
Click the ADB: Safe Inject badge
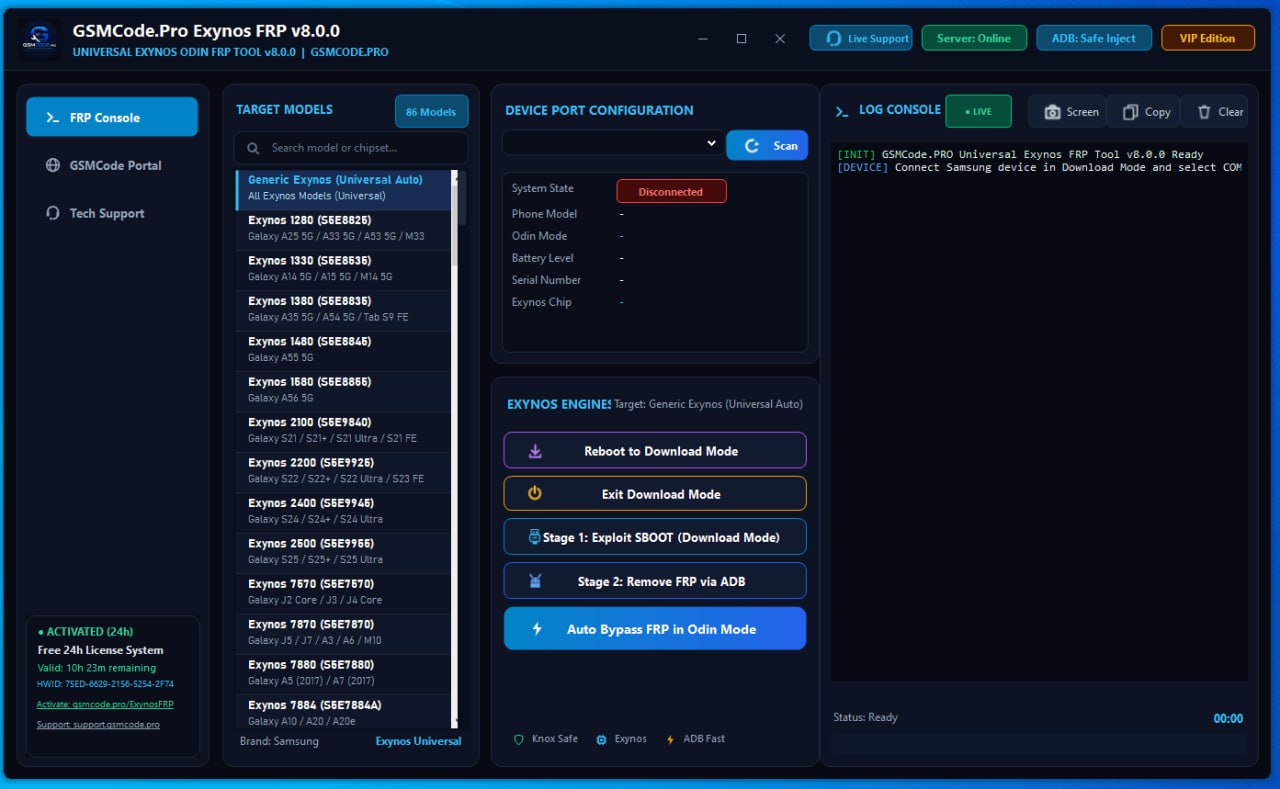[1094, 38]
